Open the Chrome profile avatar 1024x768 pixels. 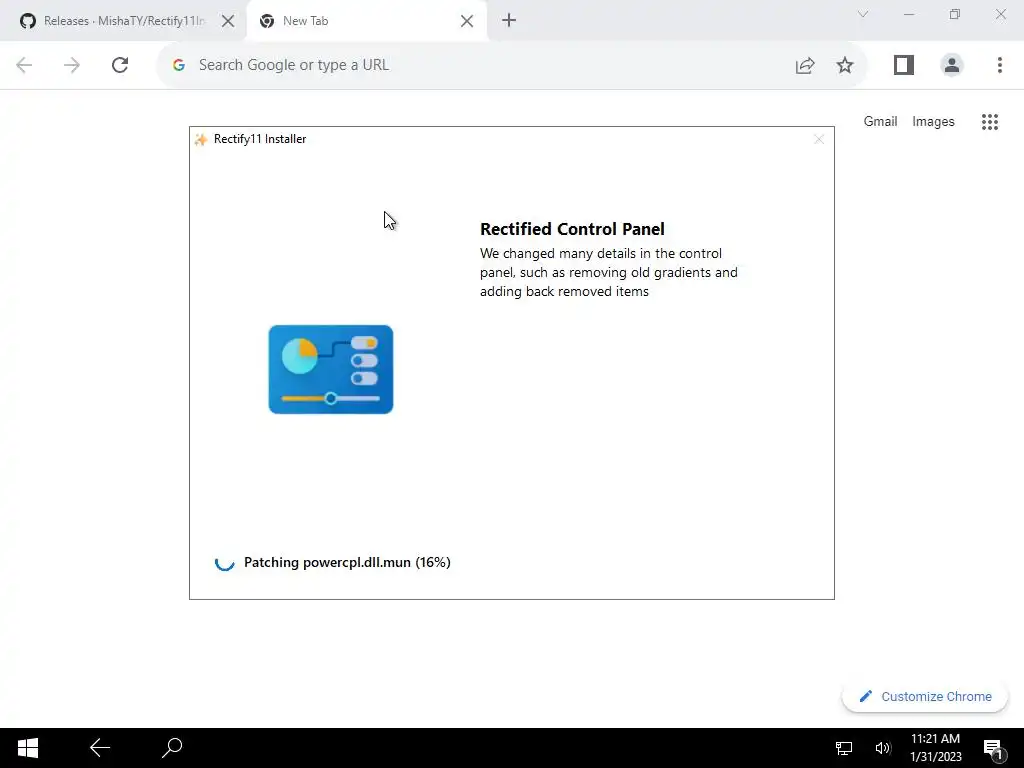[952, 65]
